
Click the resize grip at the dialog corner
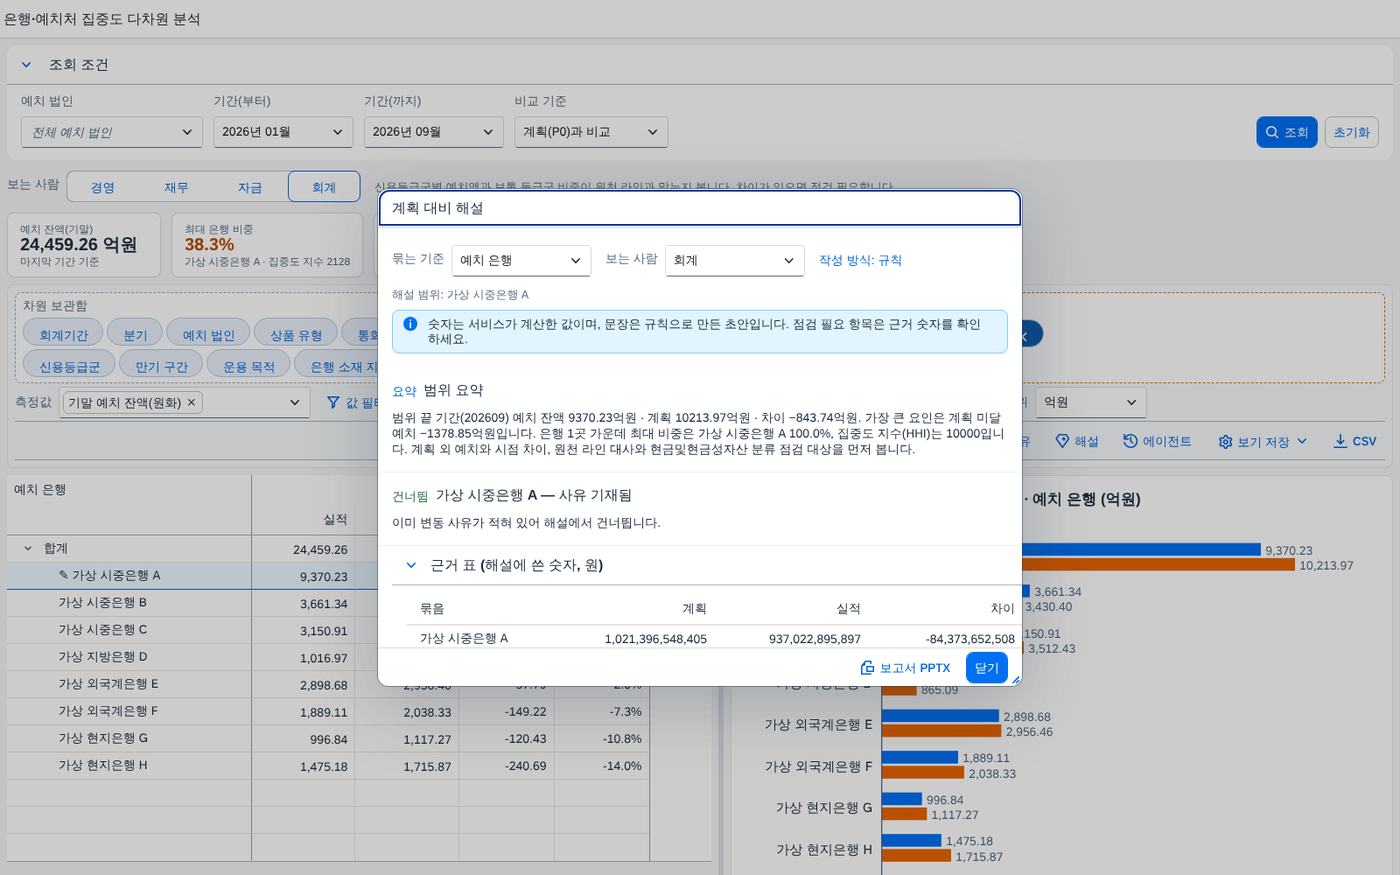1015,680
